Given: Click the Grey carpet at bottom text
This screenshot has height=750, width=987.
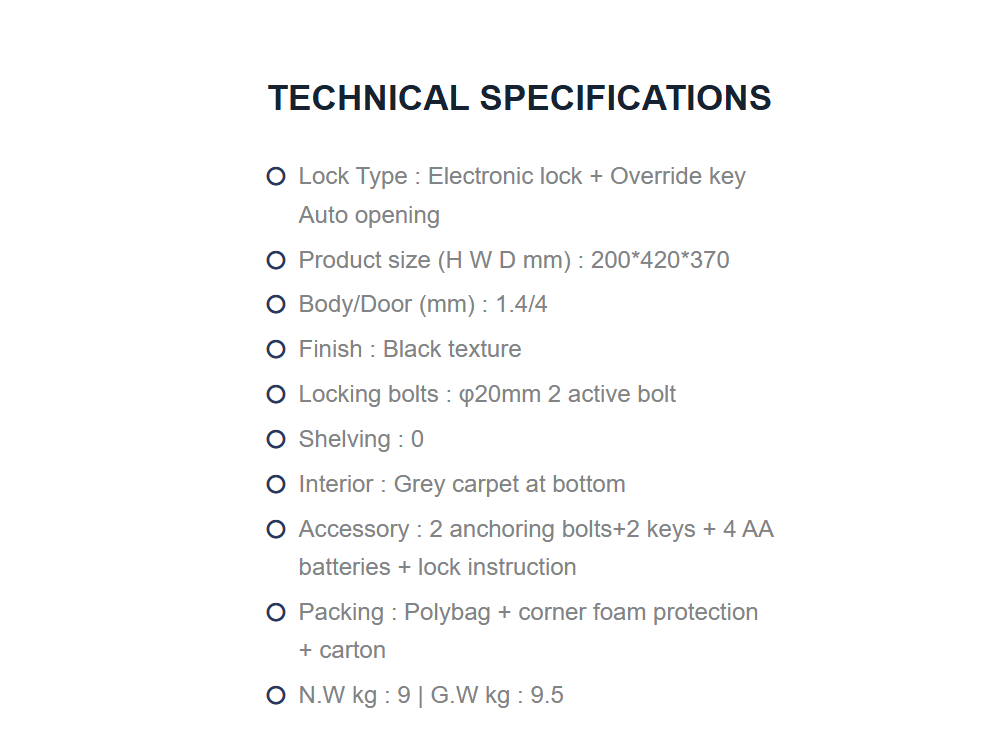Looking at the screenshot, I should (509, 485).
